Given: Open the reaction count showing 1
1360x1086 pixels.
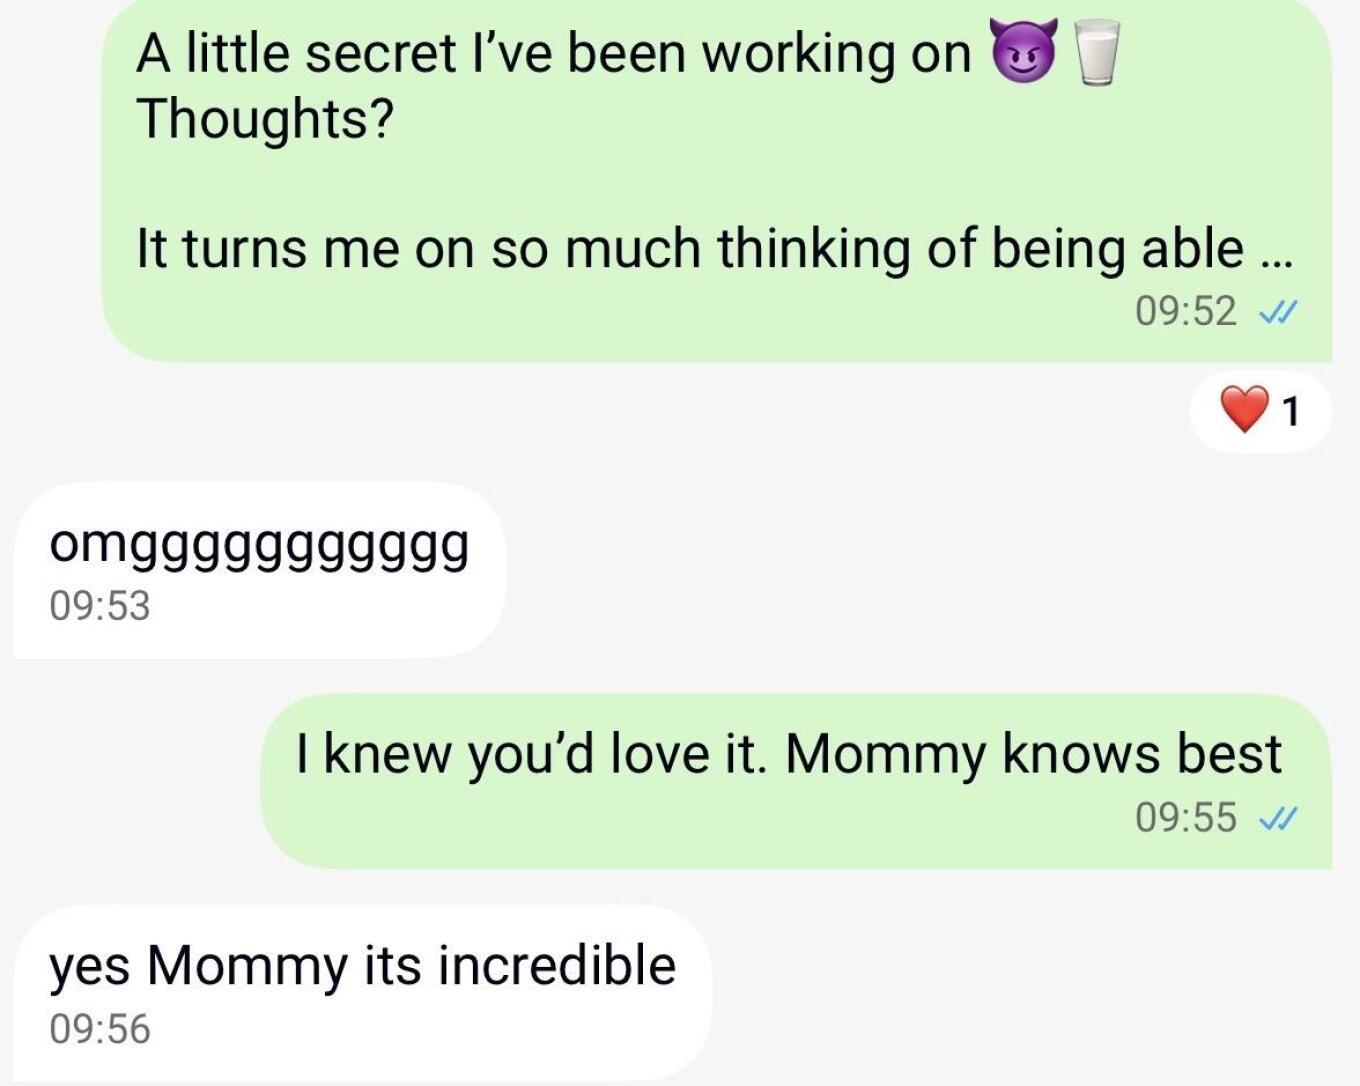Looking at the screenshot, I should point(1292,411).
